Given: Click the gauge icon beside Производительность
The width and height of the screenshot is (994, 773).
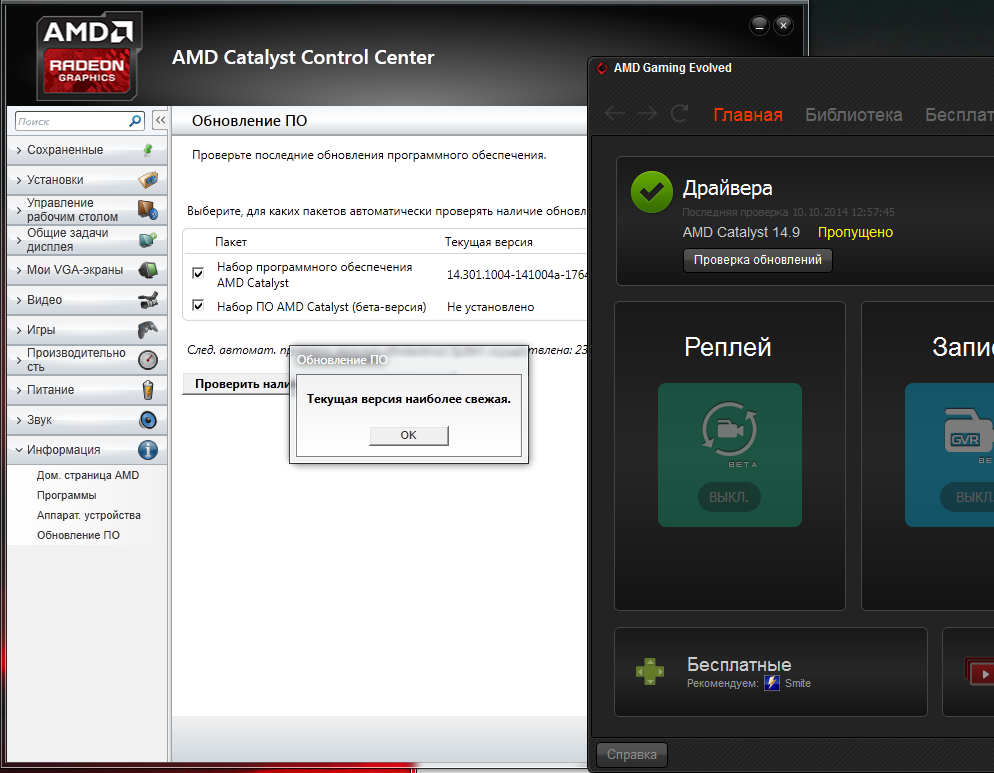Looking at the screenshot, I should (x=148, y=360).
